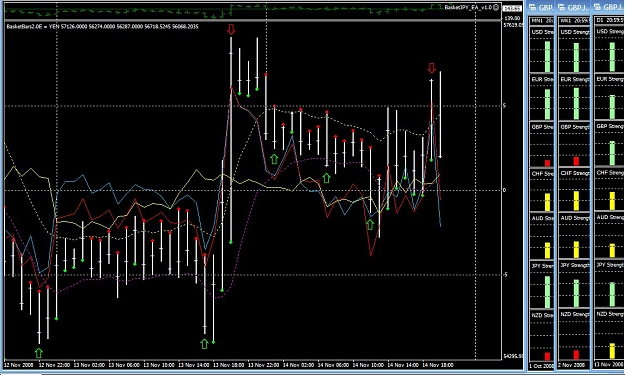Click the level 0 label on the indicator scale

(505, 190)
